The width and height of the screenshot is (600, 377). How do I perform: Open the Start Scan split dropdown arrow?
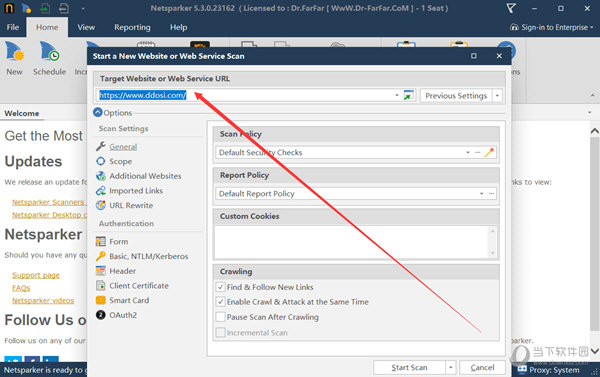[451, 367]
